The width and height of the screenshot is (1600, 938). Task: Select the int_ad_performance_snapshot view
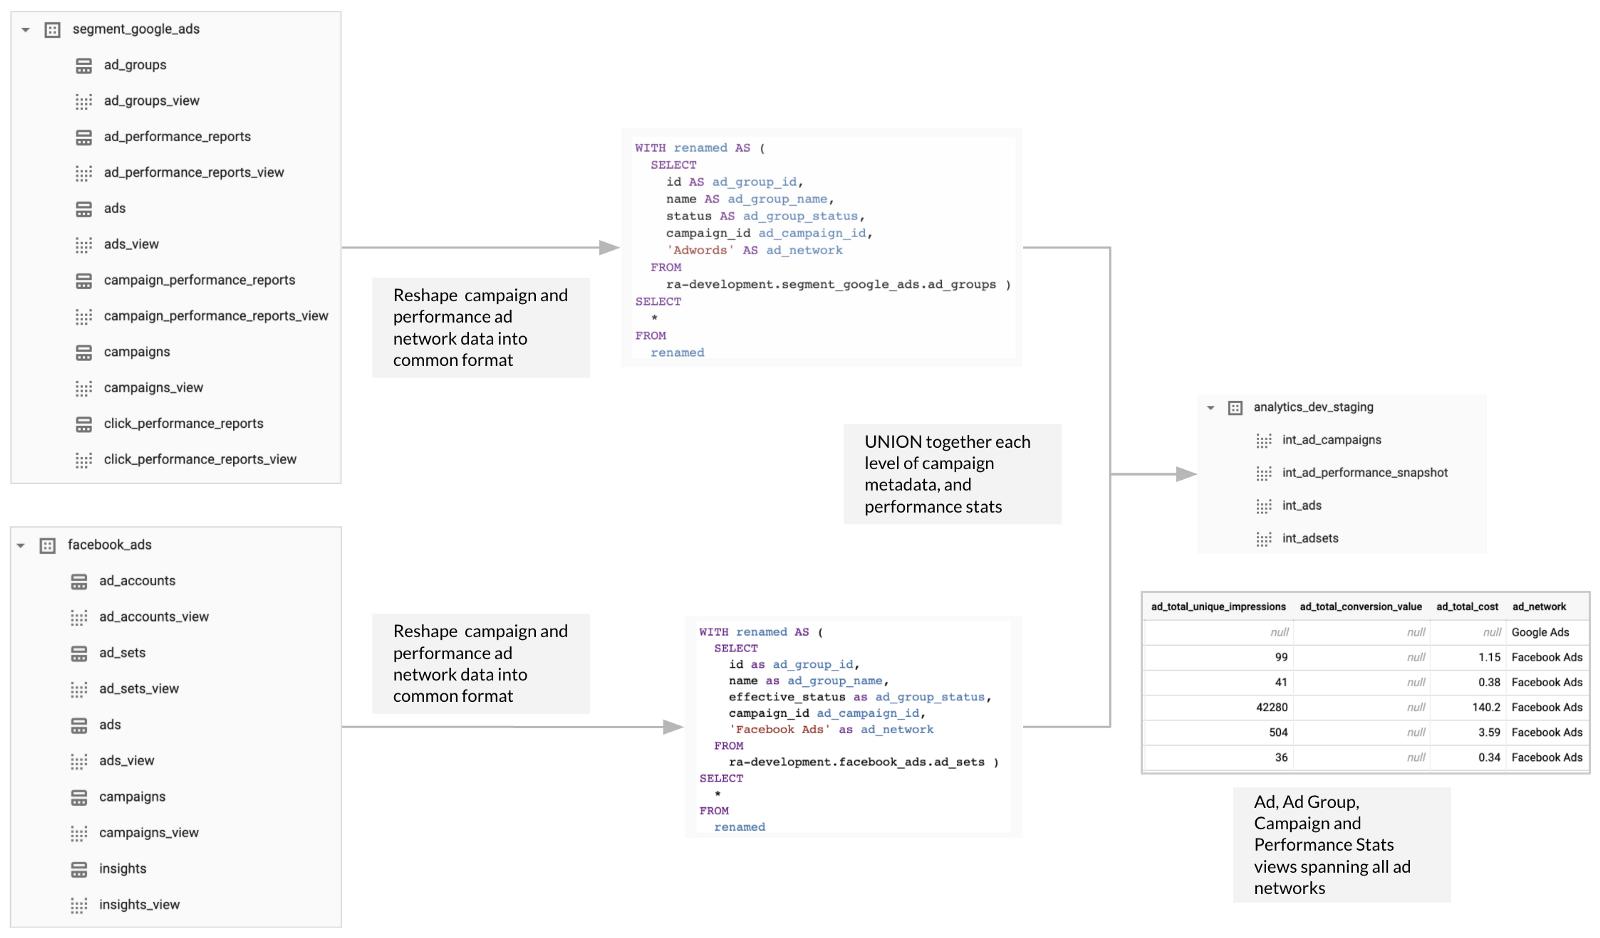click(1364, 473)
